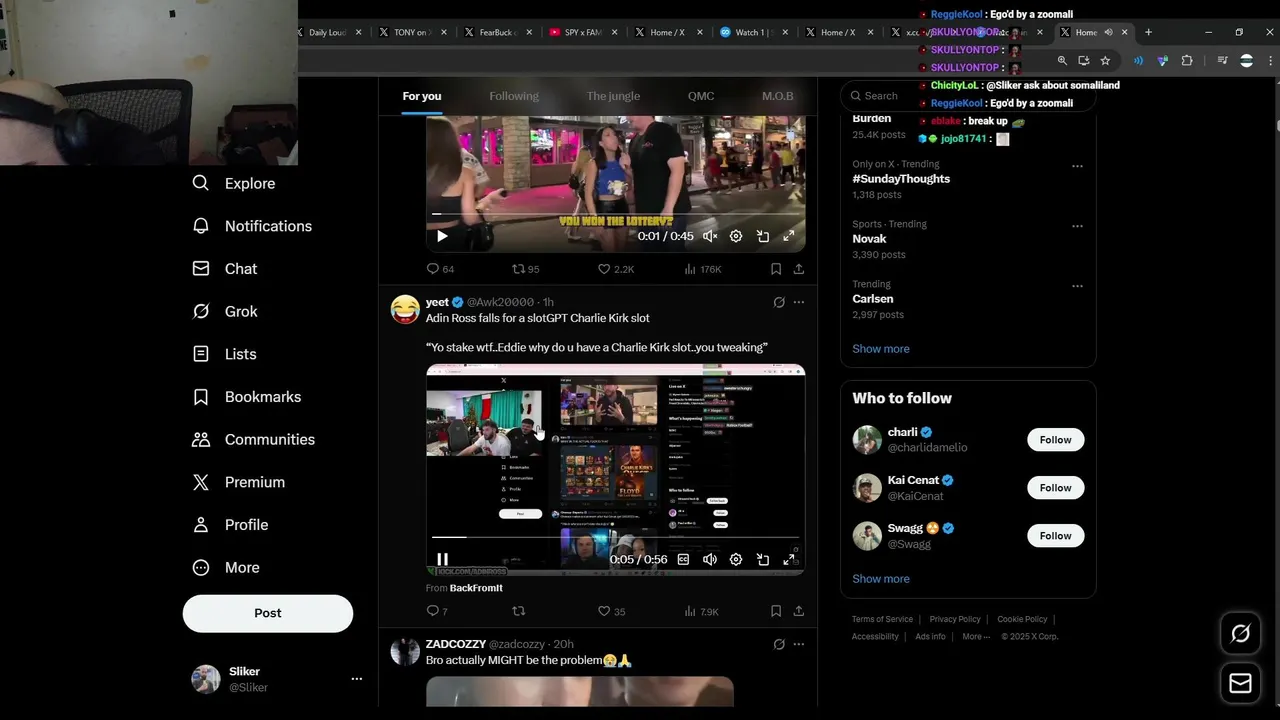Open video settings on the Adin Ross video
Image resolution: width=1280 pixels, height=720 pixels.
point(736,559)
